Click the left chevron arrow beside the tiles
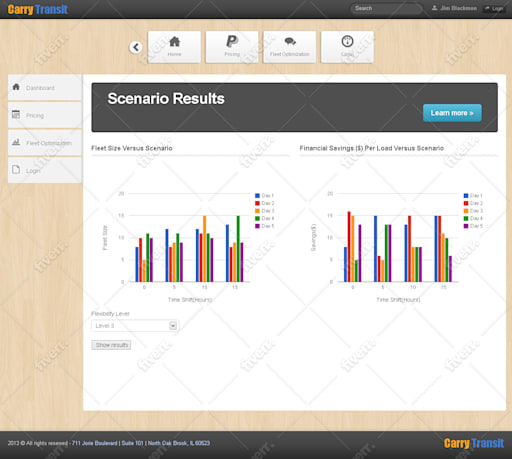The height and width of the screenshot is (459, 512). (x=136, y=47)
